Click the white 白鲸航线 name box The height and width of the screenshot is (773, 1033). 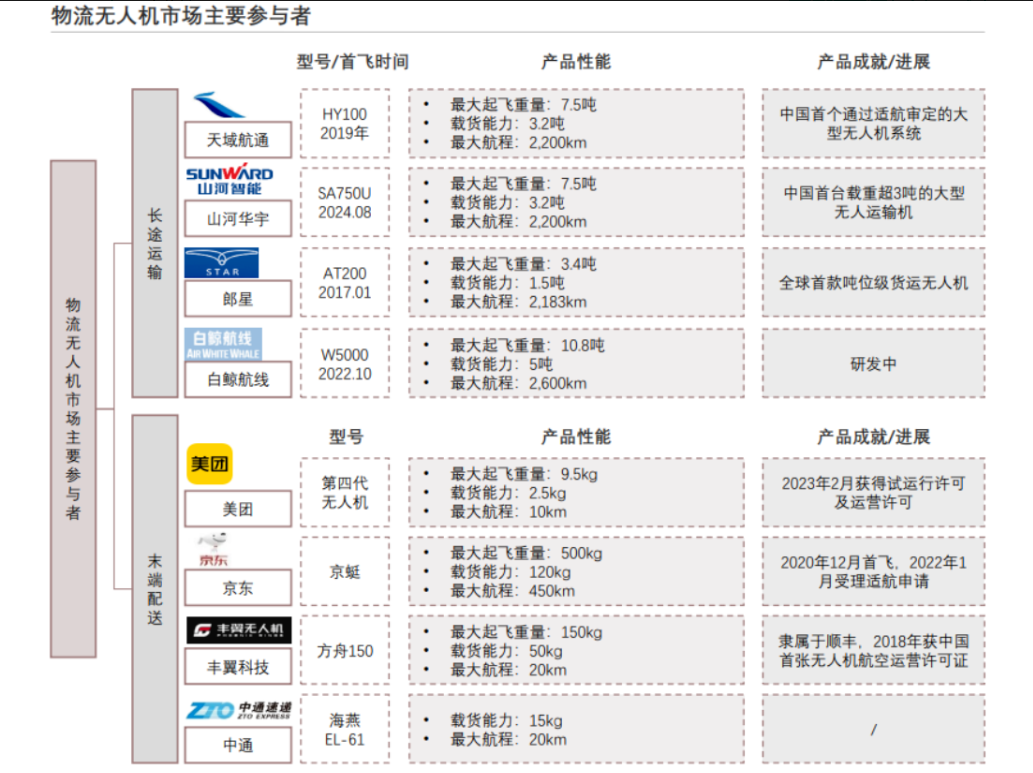coord(238,380)
